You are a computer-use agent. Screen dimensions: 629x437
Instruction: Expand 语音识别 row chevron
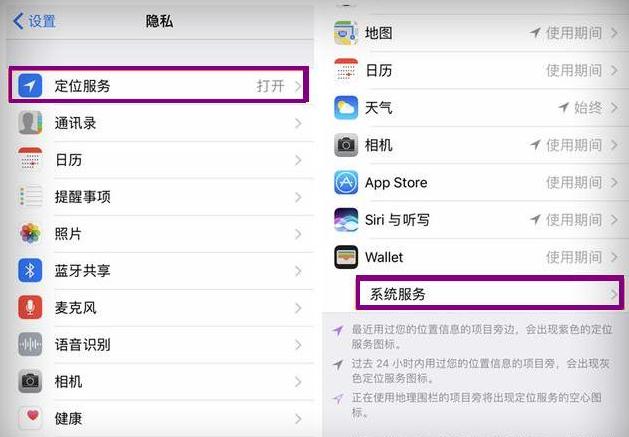[298, 345]
